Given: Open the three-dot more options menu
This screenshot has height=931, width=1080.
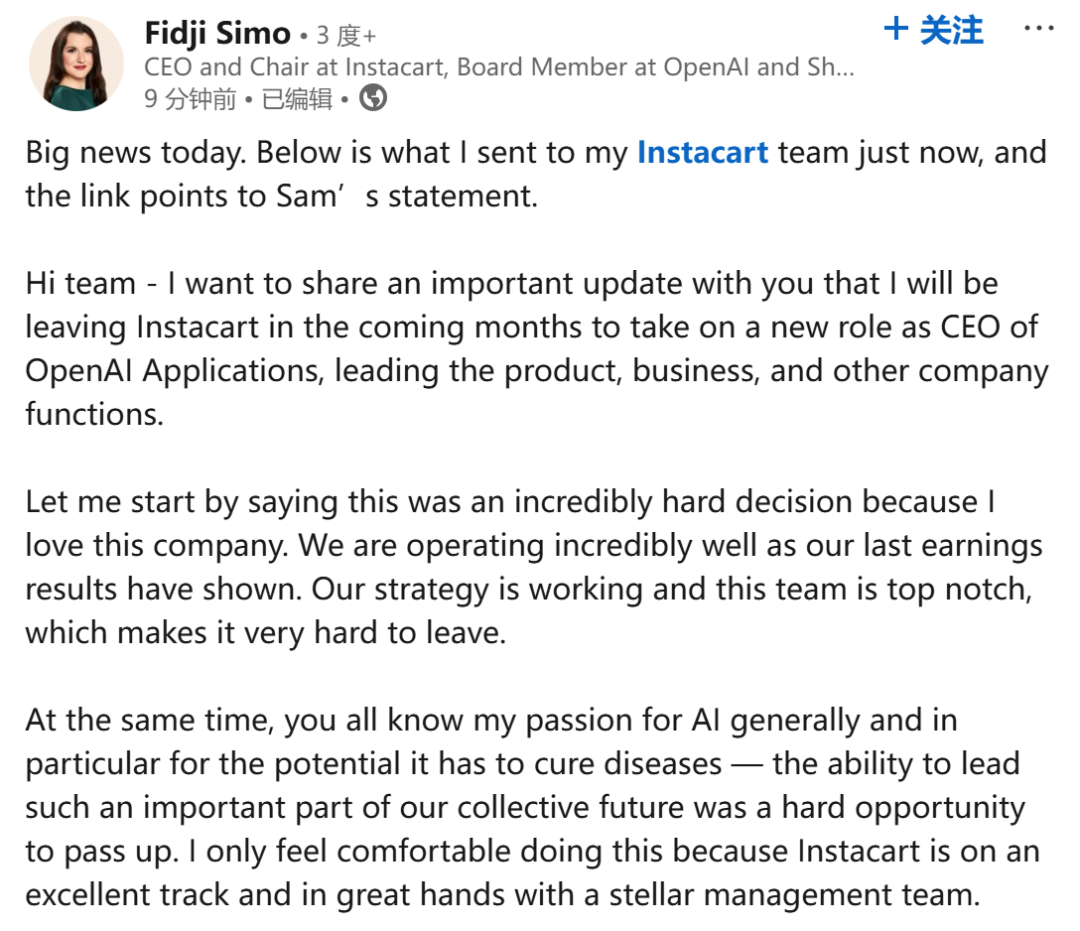Looking at the screenshot, I should click(x=1040, y=31).
